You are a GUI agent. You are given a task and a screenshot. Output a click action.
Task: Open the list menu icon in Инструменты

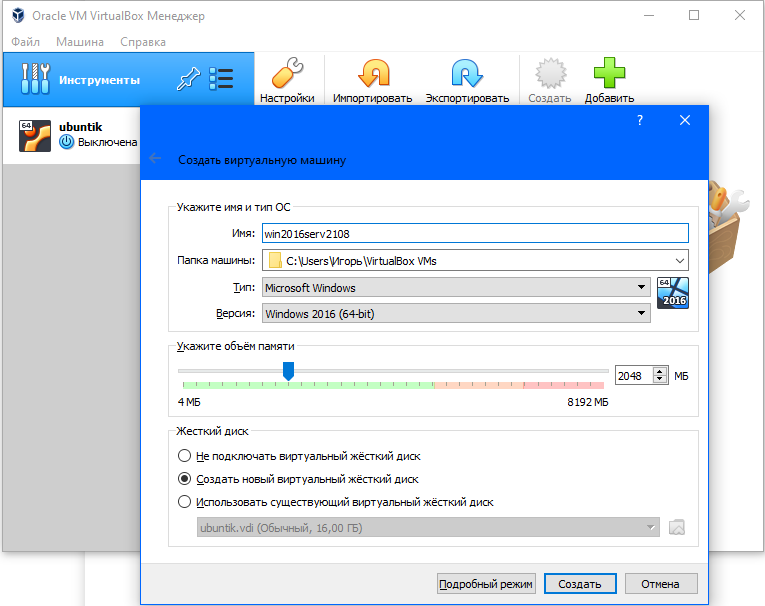coord(221,79)
